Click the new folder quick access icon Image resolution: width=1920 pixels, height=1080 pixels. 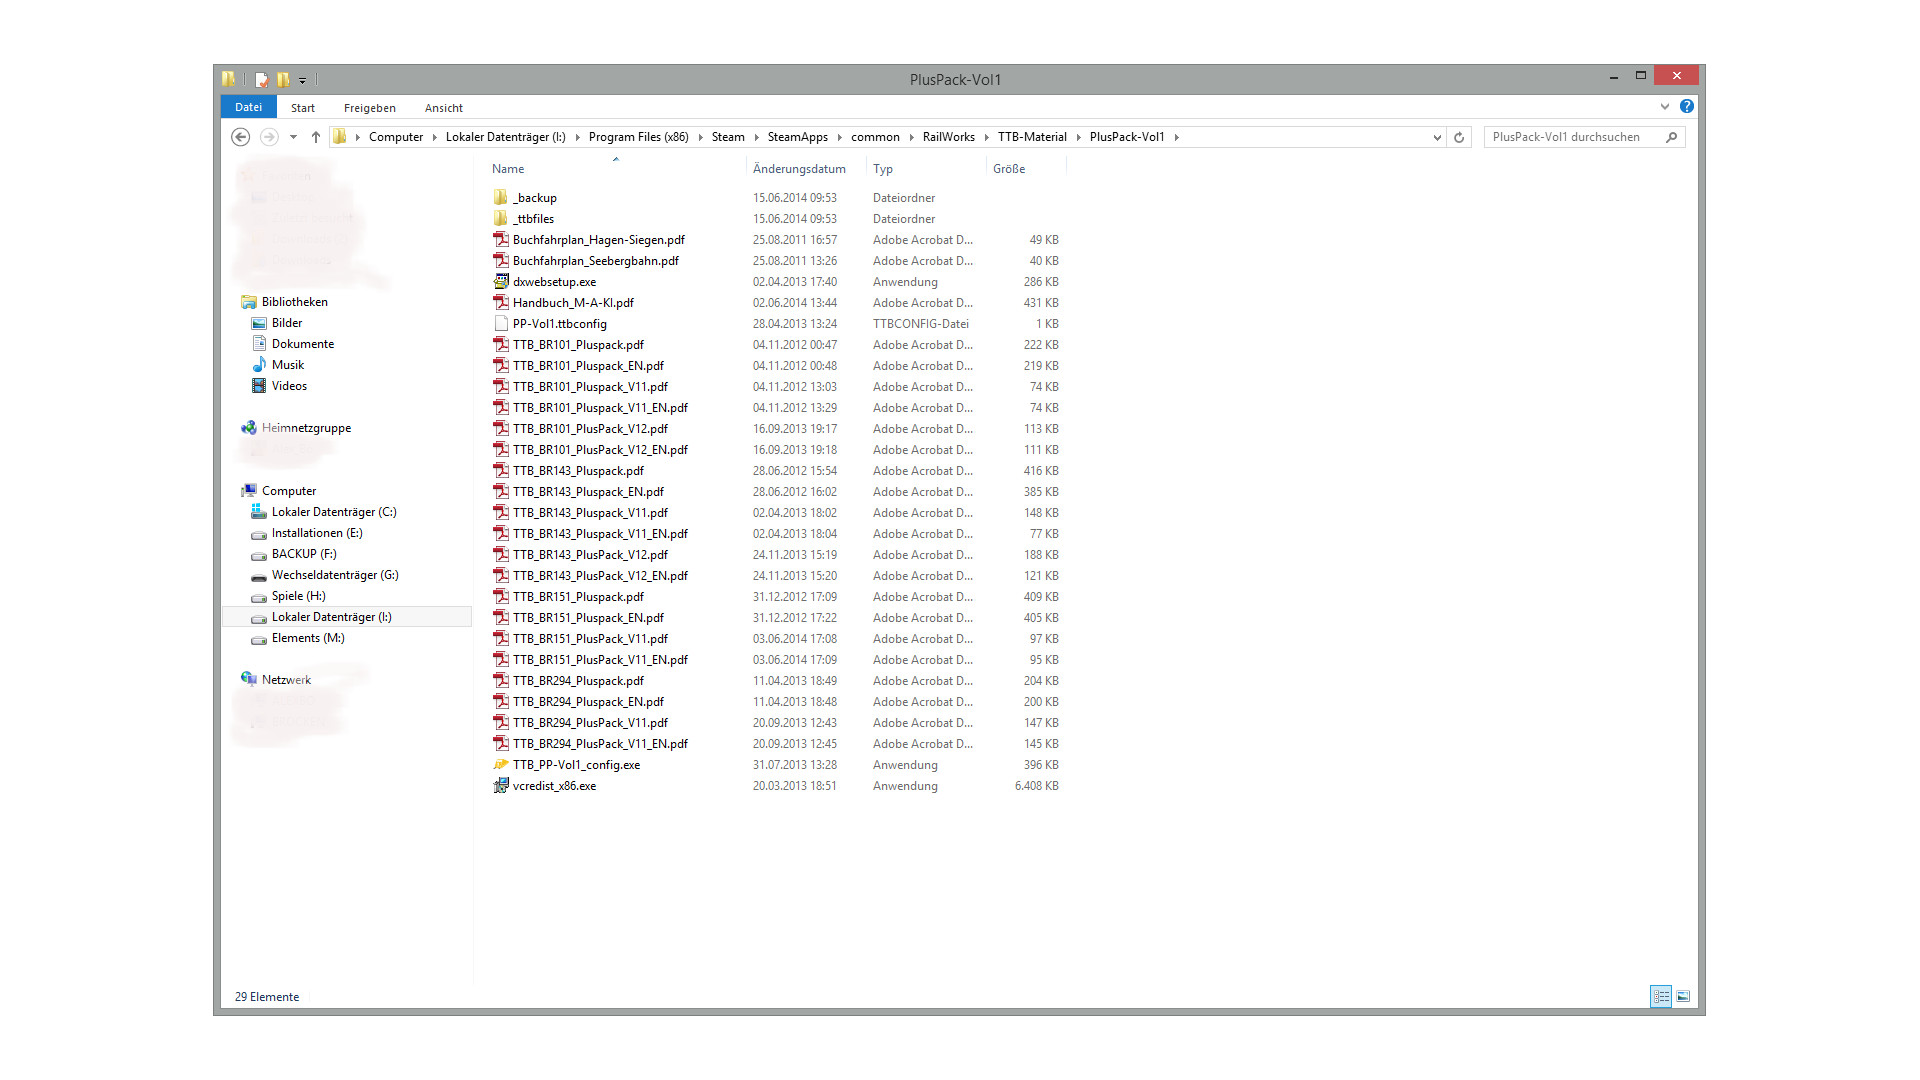coord(284,79)
